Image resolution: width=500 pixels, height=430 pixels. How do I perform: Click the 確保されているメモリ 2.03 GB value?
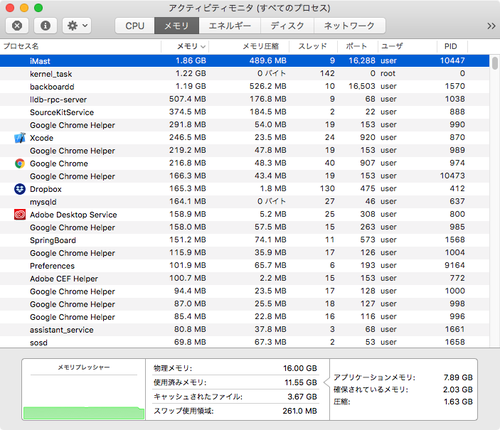click(458, 390)
